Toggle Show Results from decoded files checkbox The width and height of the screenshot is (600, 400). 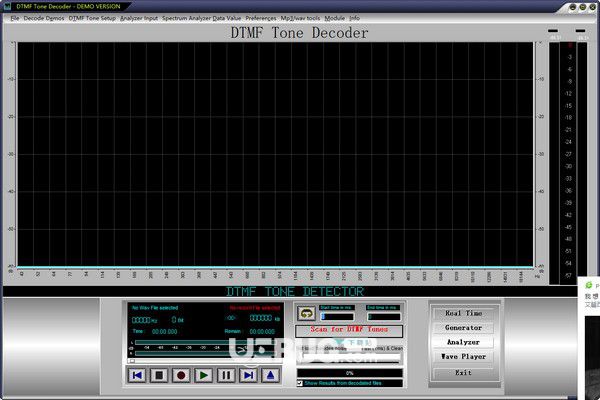300,383
